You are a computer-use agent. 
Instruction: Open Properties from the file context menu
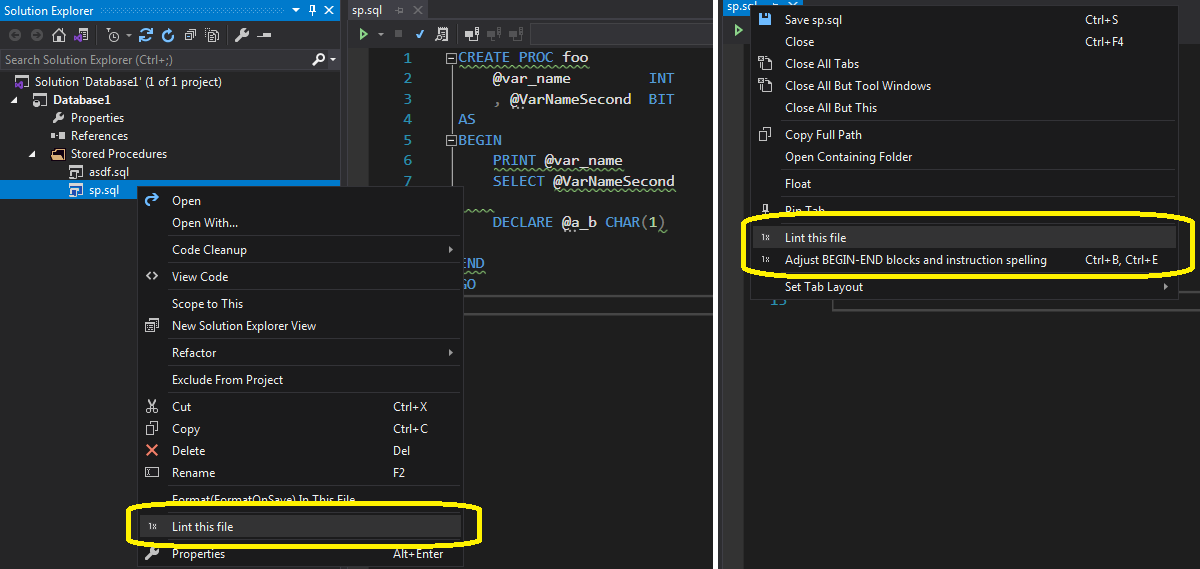[299, 554]
